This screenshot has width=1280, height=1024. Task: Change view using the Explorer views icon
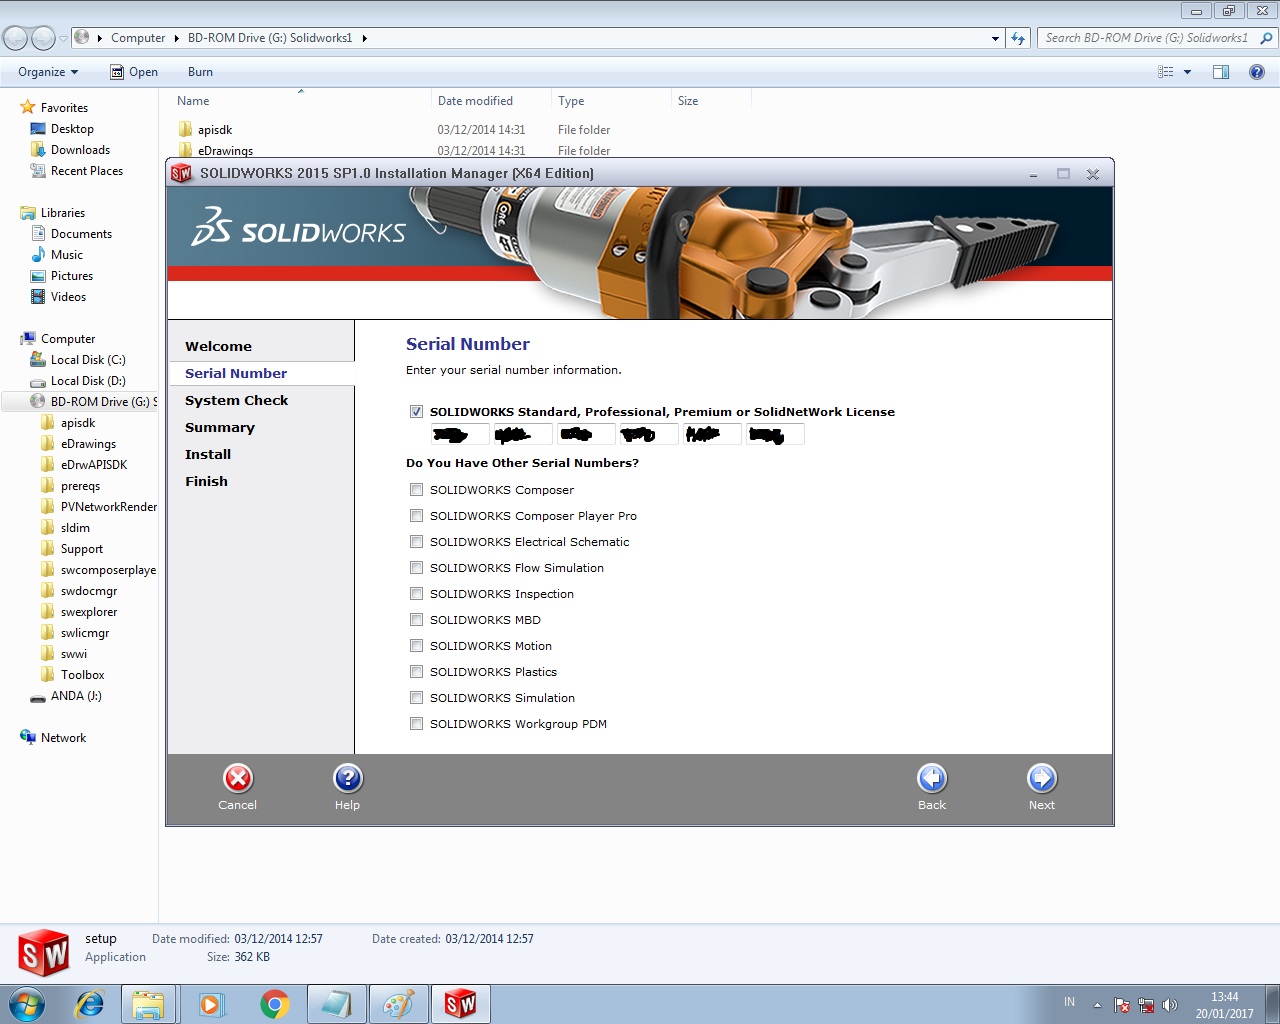pos(1165,72)
